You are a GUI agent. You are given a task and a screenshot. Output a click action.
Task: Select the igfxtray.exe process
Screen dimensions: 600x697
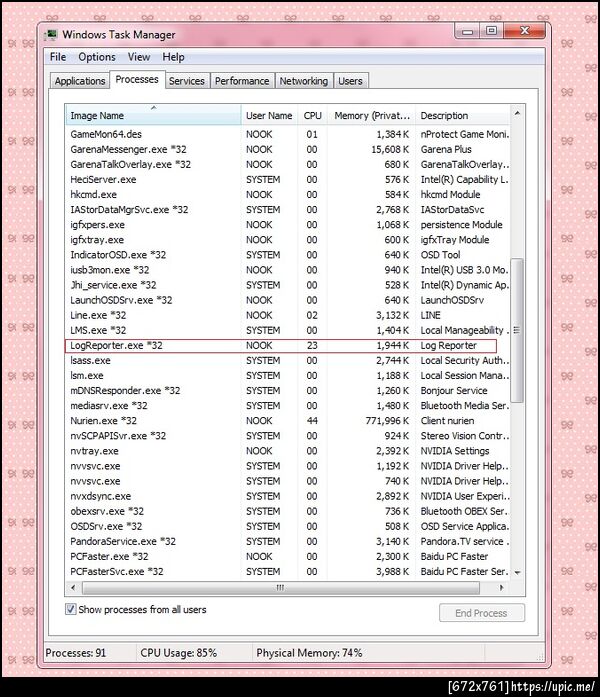point(288,240)
